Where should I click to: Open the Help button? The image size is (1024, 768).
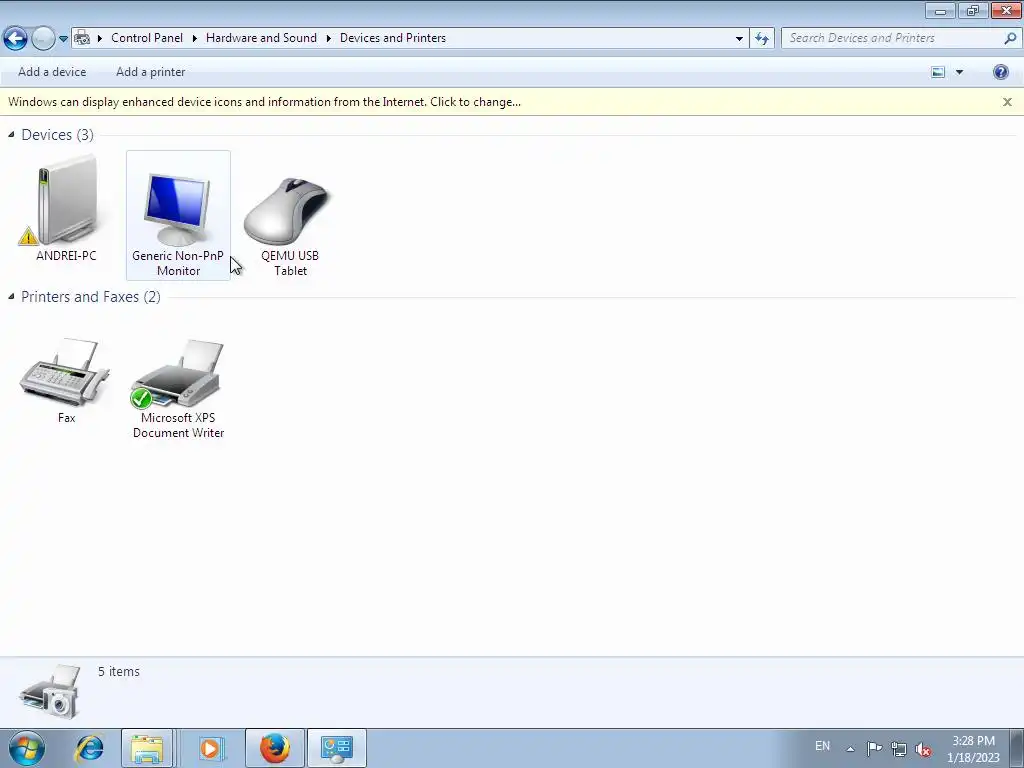1000,72
